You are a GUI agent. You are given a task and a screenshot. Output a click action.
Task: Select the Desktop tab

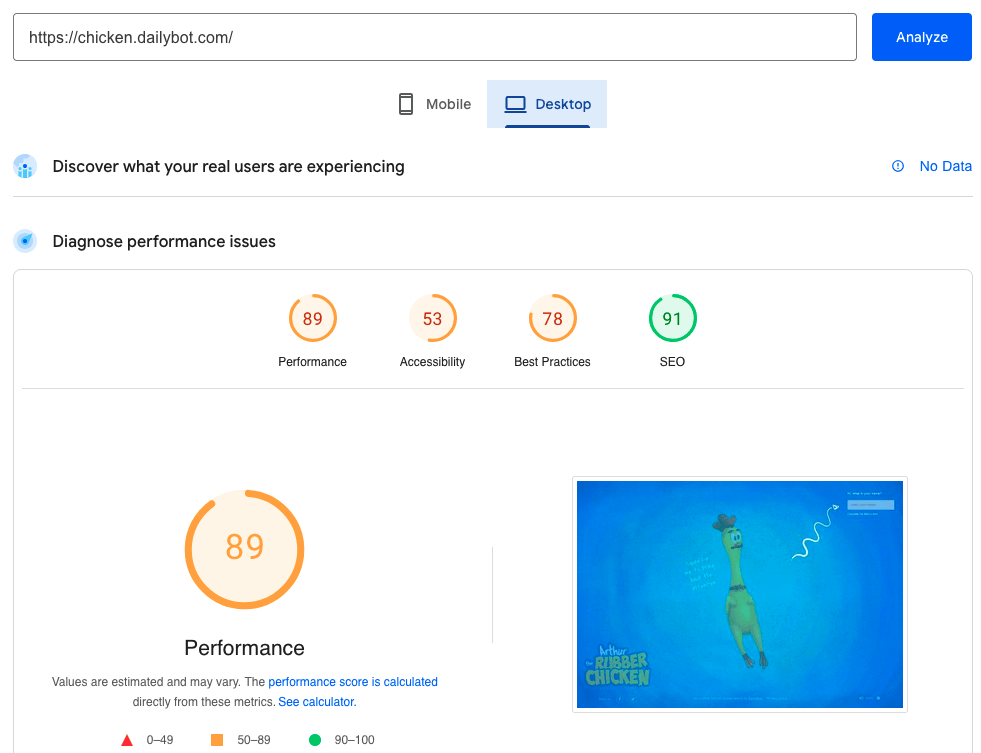[x=547, y=104]
